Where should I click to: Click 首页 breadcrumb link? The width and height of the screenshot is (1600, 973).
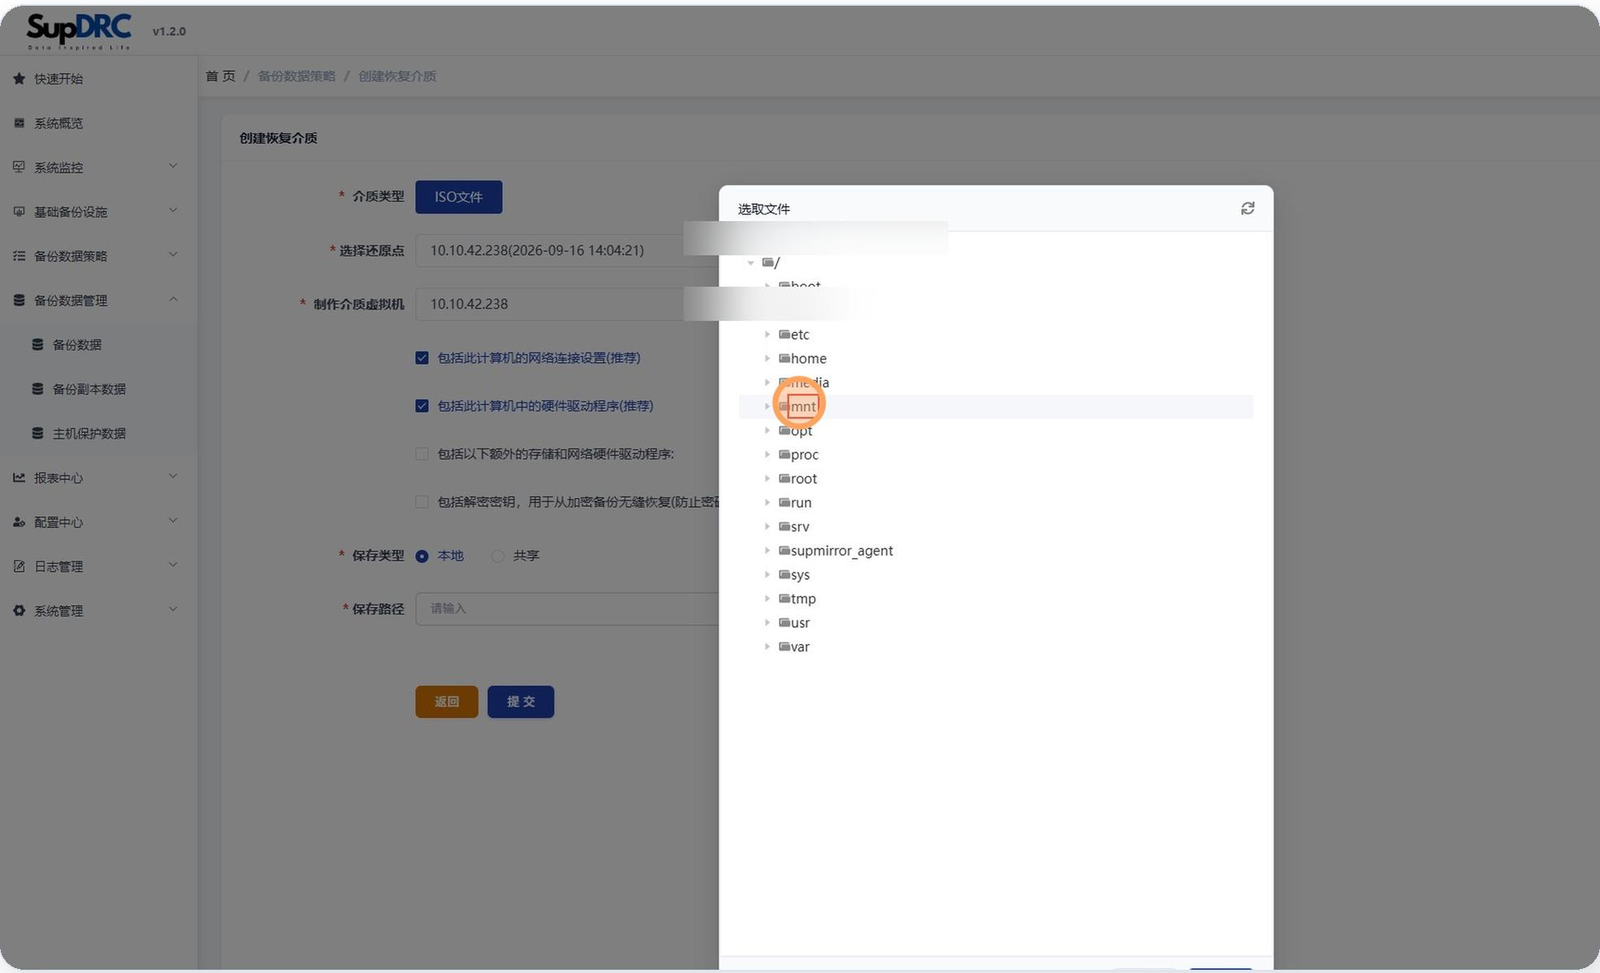220,76
